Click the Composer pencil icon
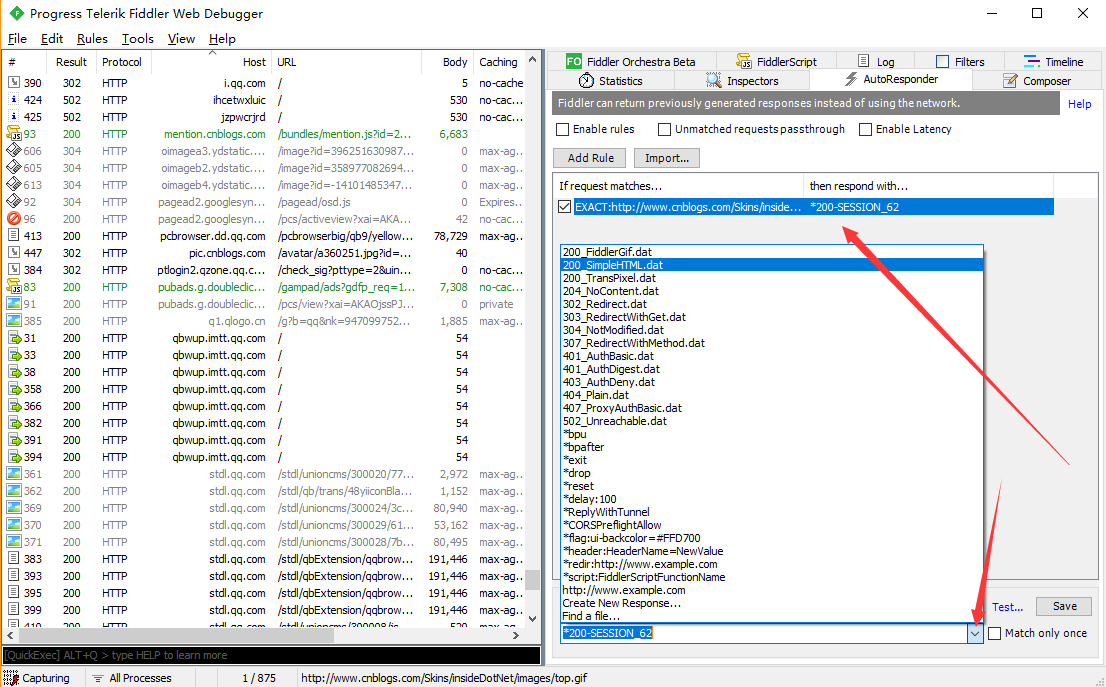 [1010, 80]
